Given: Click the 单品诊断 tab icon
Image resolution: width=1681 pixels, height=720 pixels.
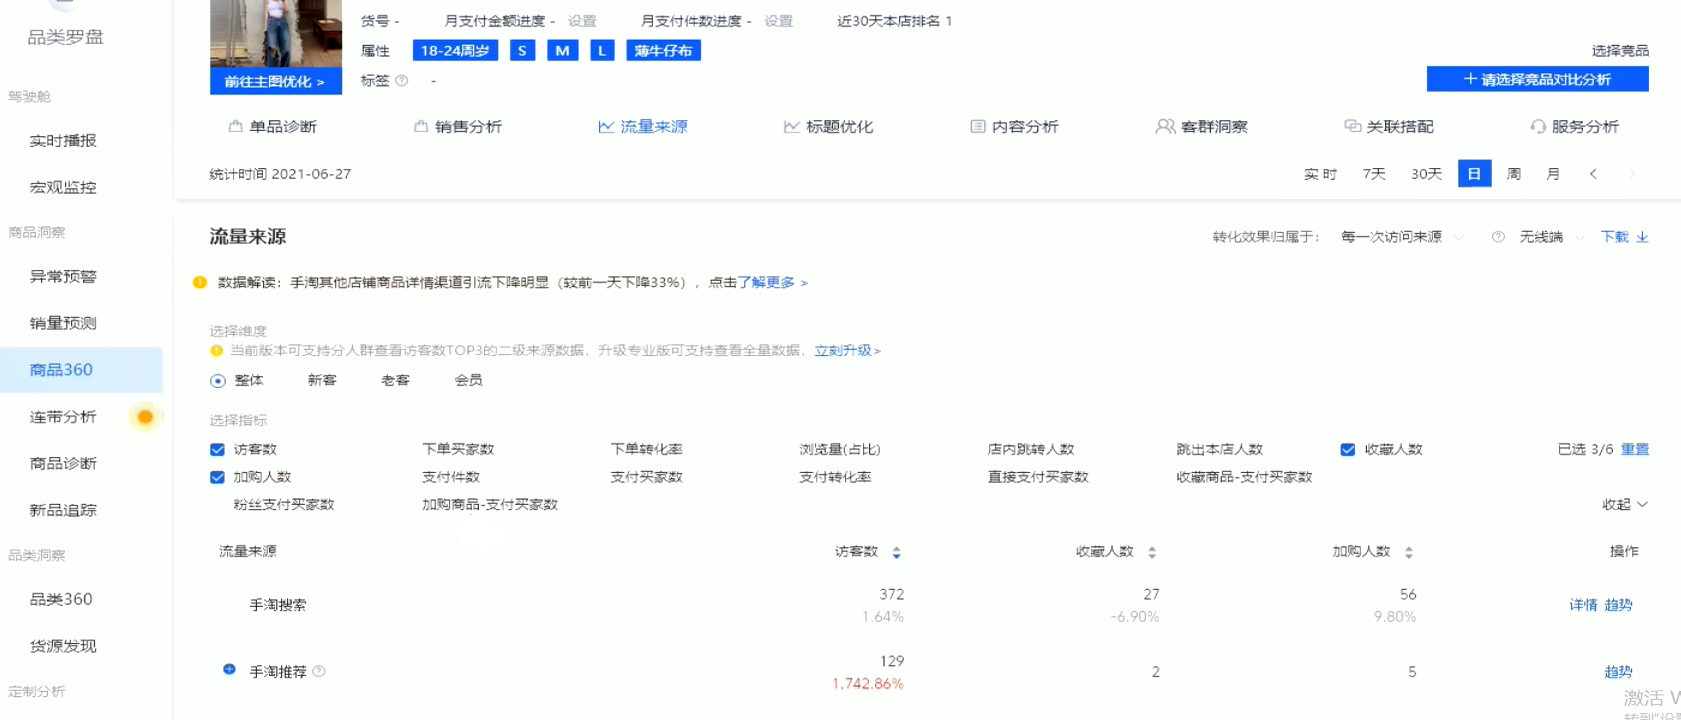Looking at the screenshot, I should pos(236,127).
